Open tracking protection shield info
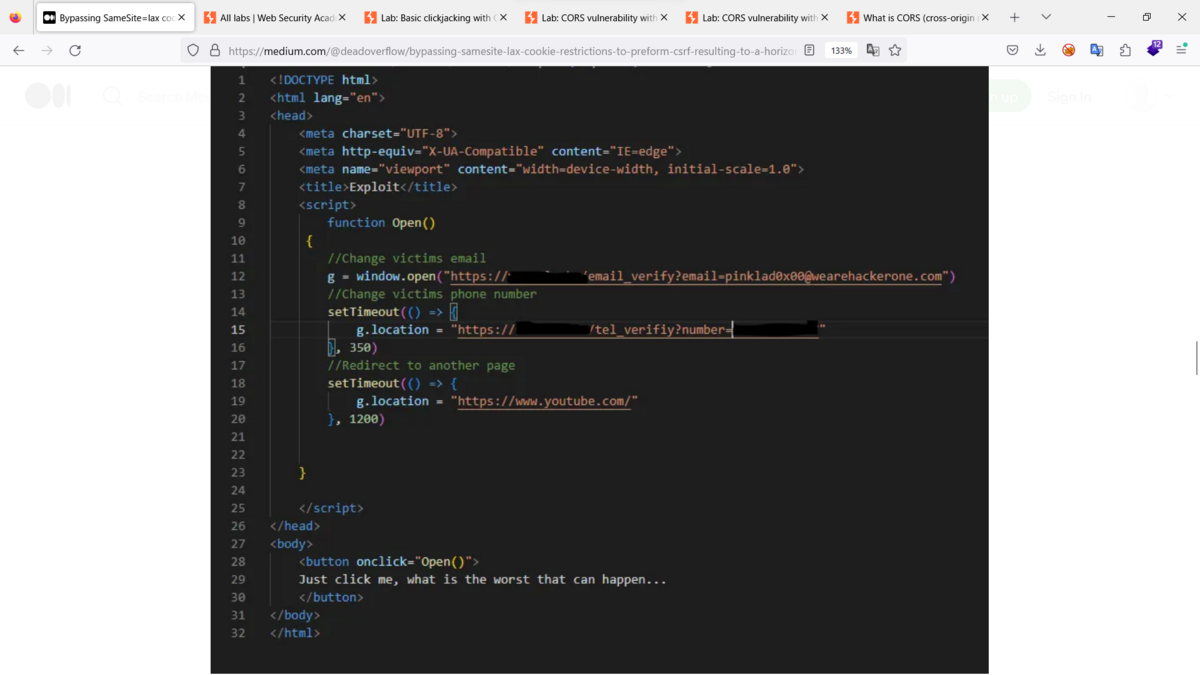 [x=193, y=50]
